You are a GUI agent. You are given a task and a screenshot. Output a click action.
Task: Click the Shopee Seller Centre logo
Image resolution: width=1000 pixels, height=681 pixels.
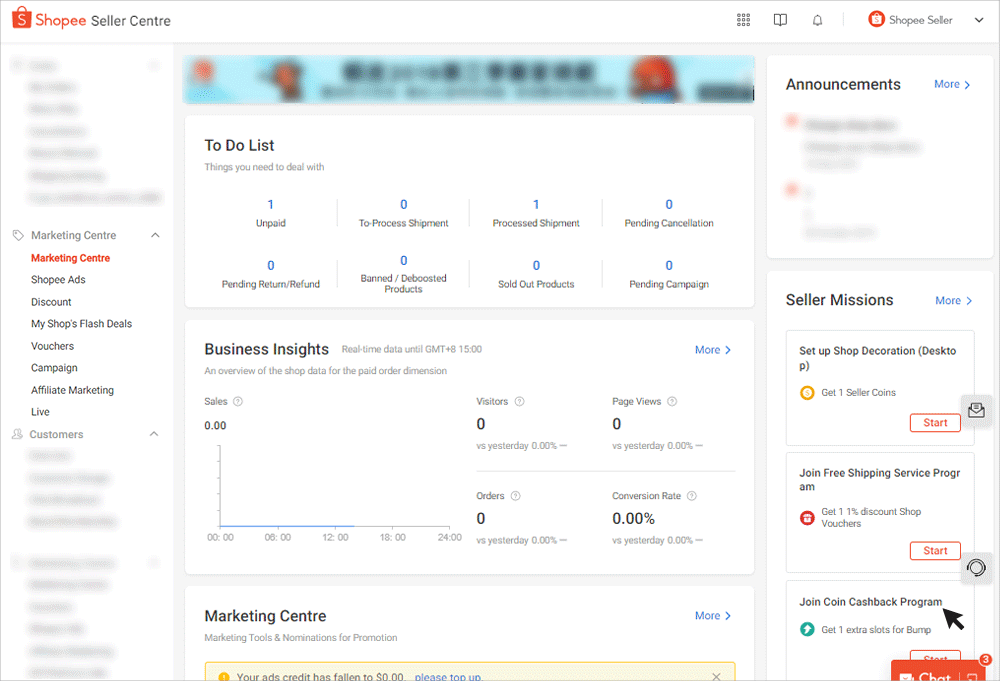point(90,19)
